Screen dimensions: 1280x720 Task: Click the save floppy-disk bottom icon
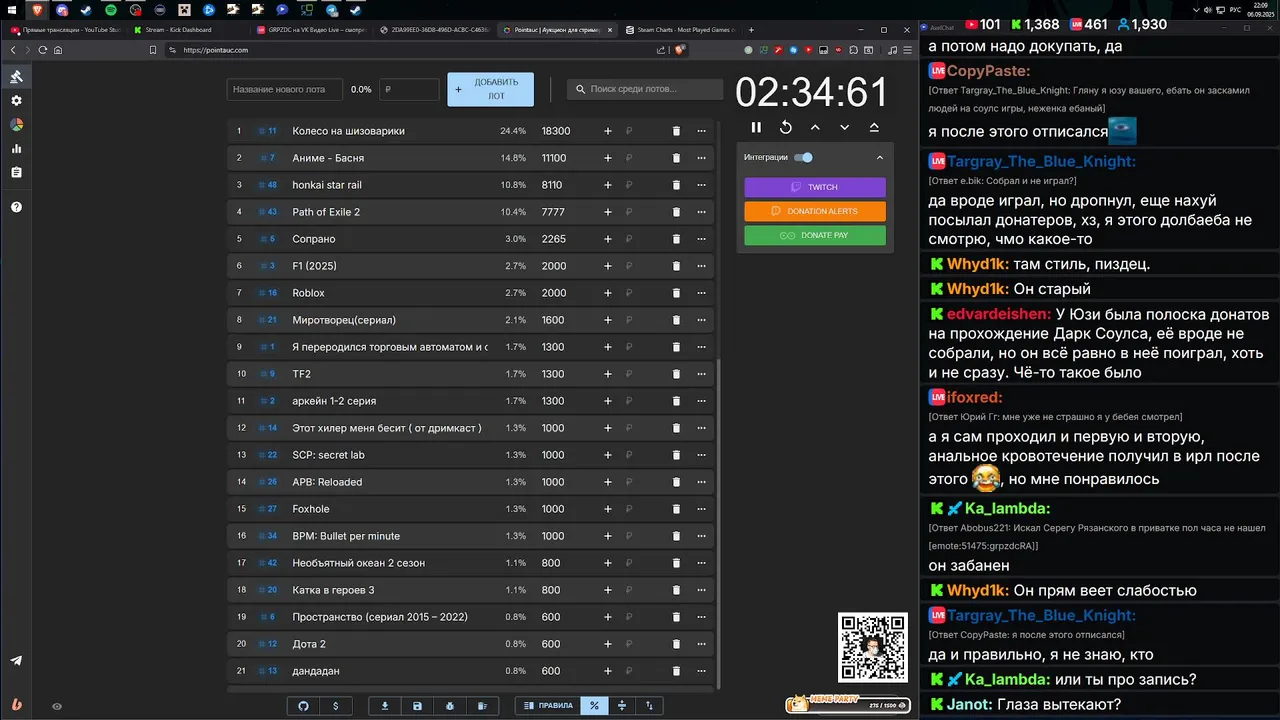click(x=417, y=705)
